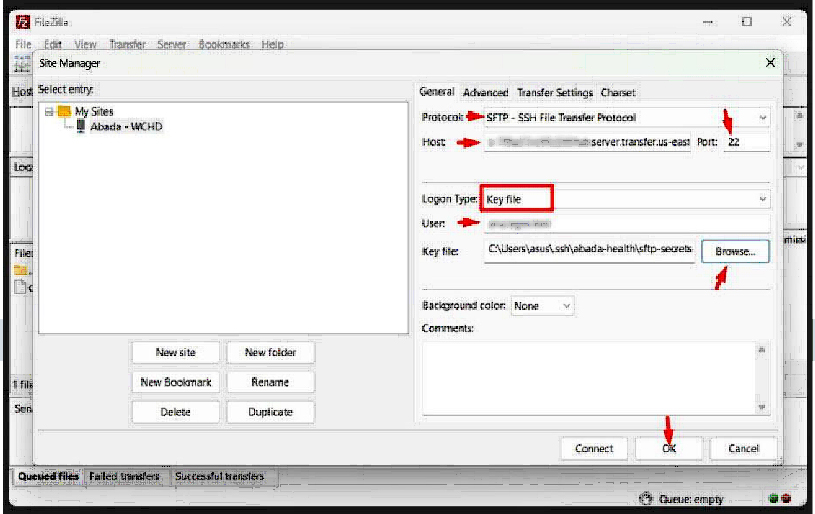Focus the User input field
Image resolution: width=815 pixels, height=514 pixels.
(x=627, y=224)
